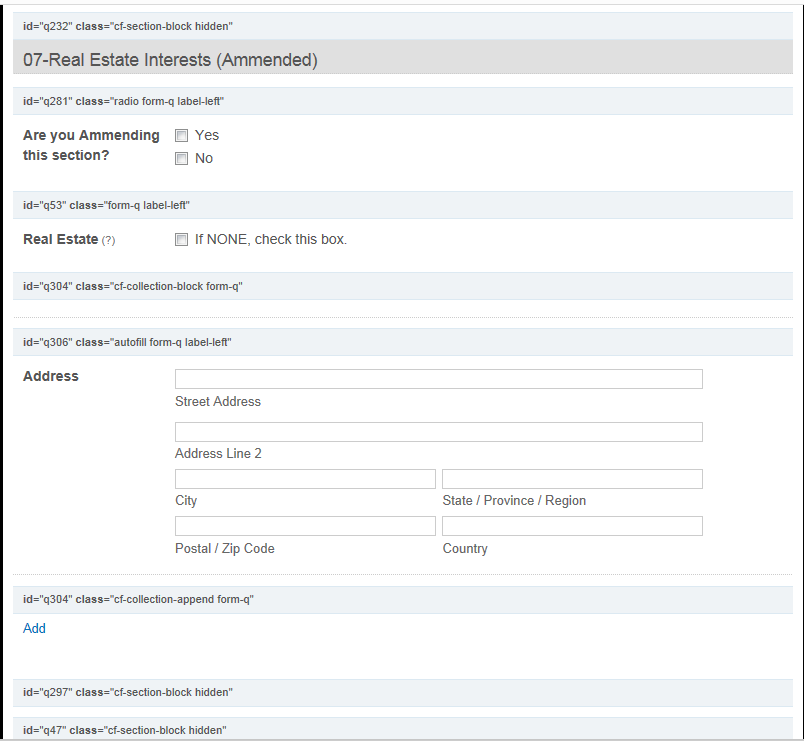The width and height of the screenshot is (804, 741).
Task: Click the '07-Real Estate Interests (Ammended)' section heading
Action: 170,60
